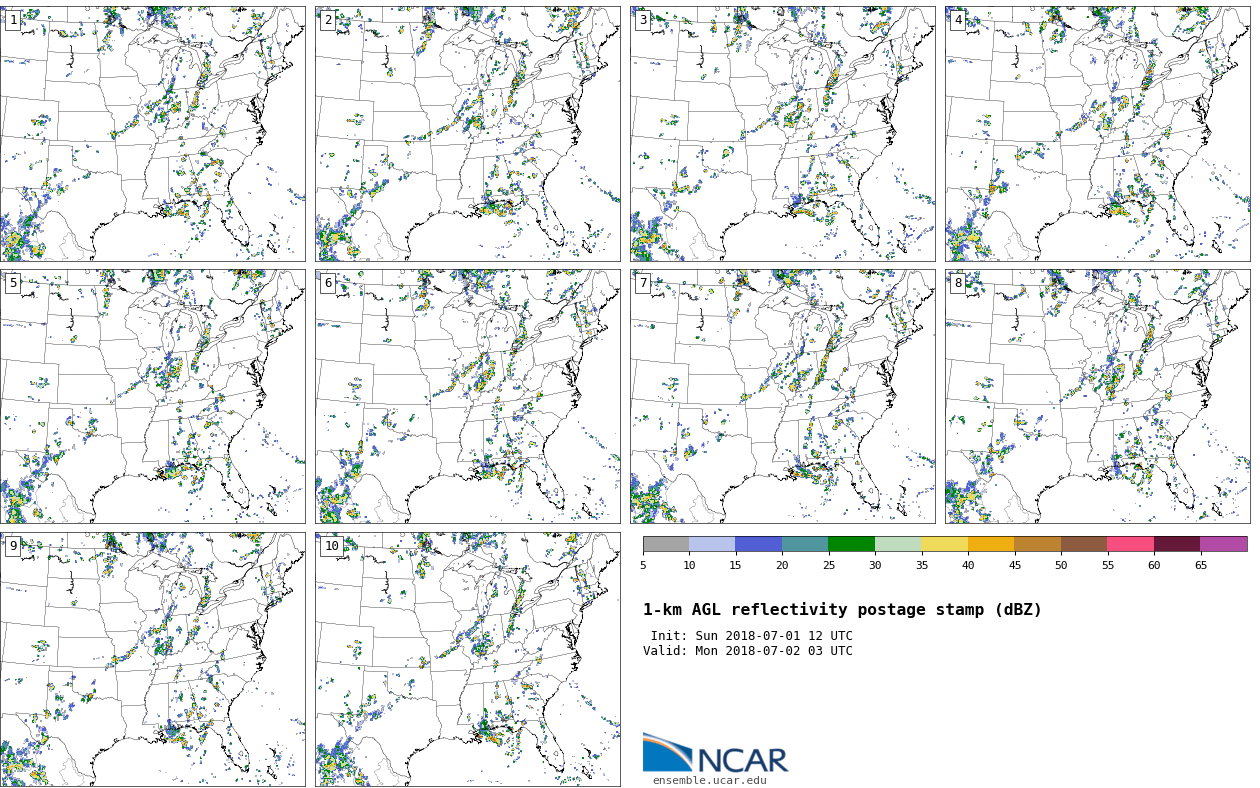
Task: Click the yellow 35-40 dBZ swatch
Action: (945, 544)
